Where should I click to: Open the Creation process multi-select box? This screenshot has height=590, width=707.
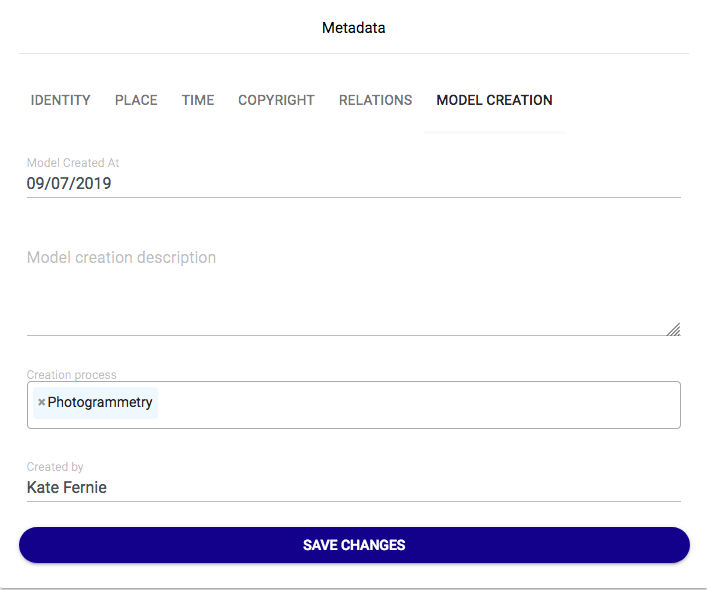coord(420,404)
